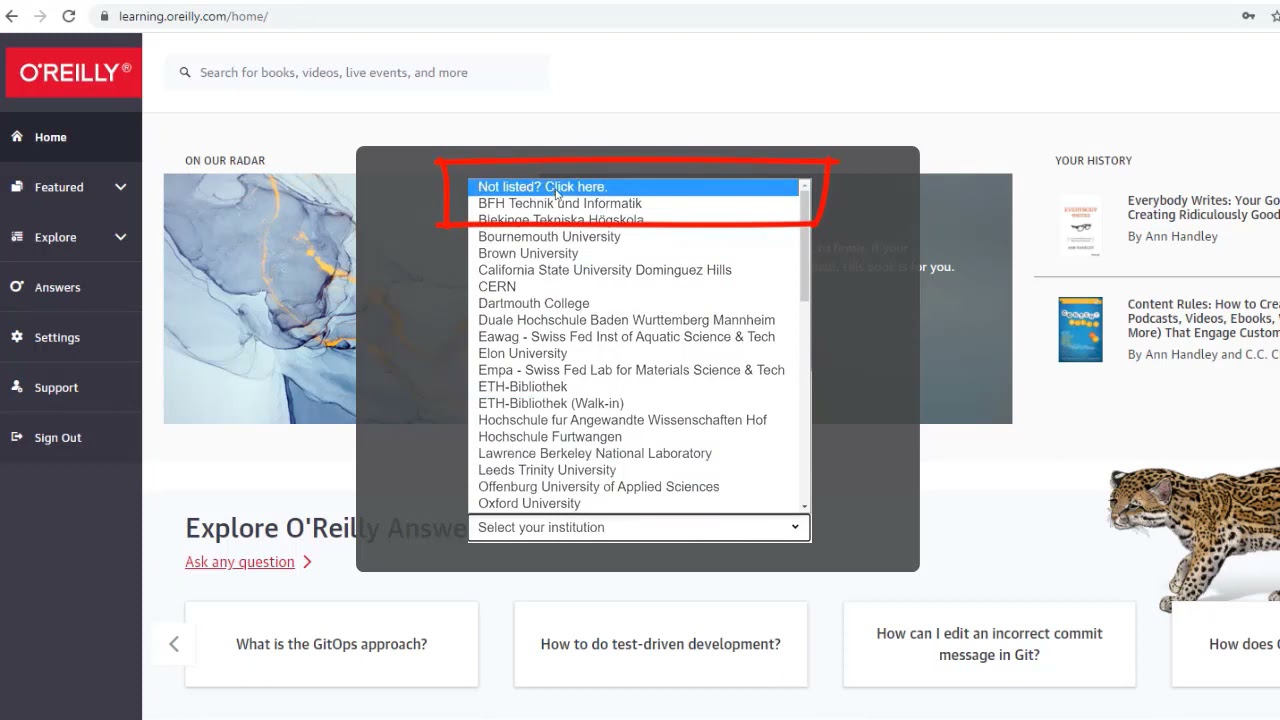The image size is (1280, 720).
Task: Expand the Featured chevron
Action: [x=120, y=187]
